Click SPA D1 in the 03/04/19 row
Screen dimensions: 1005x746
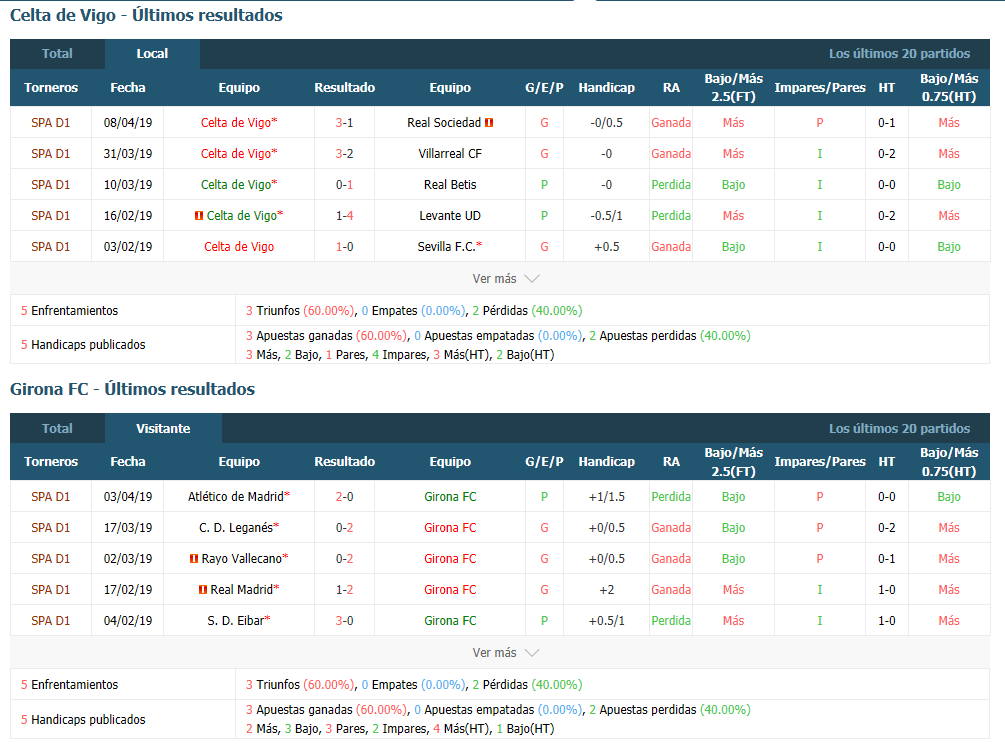[x=51, y=497]
